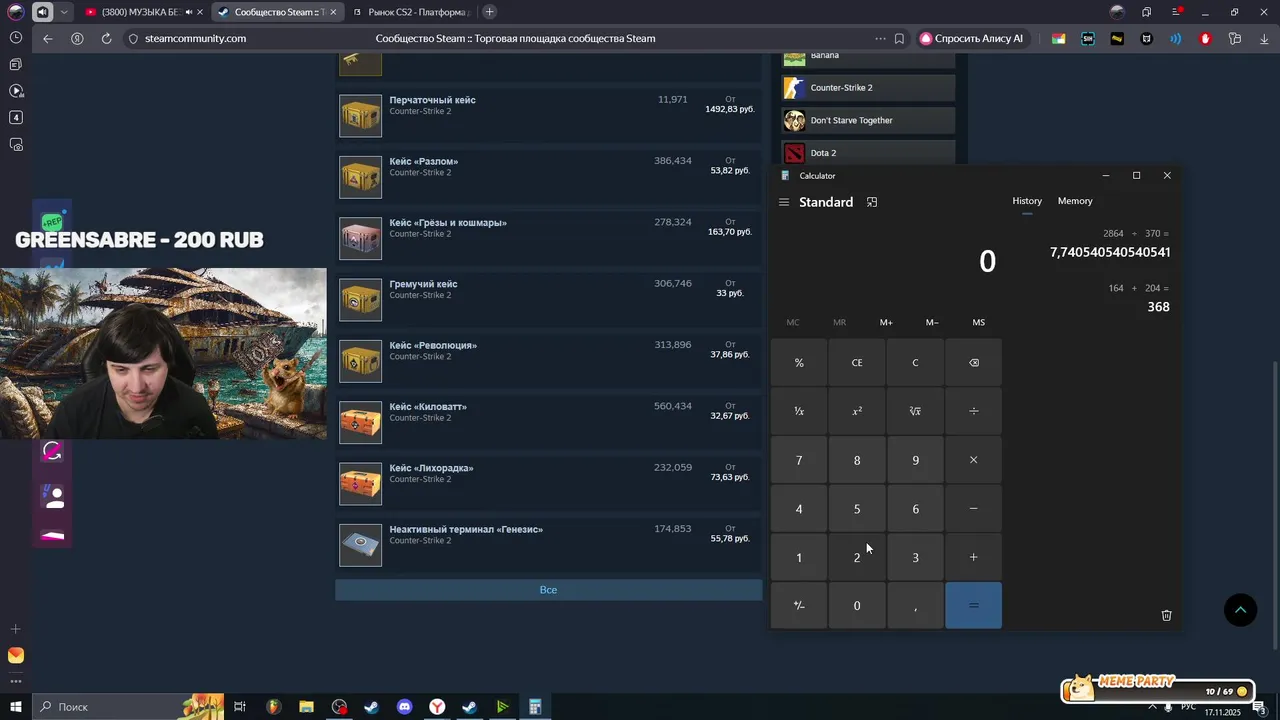Open the Calculator hamburger navigation menu
The height and width of the screenshot is (720, 1280).
784,202
